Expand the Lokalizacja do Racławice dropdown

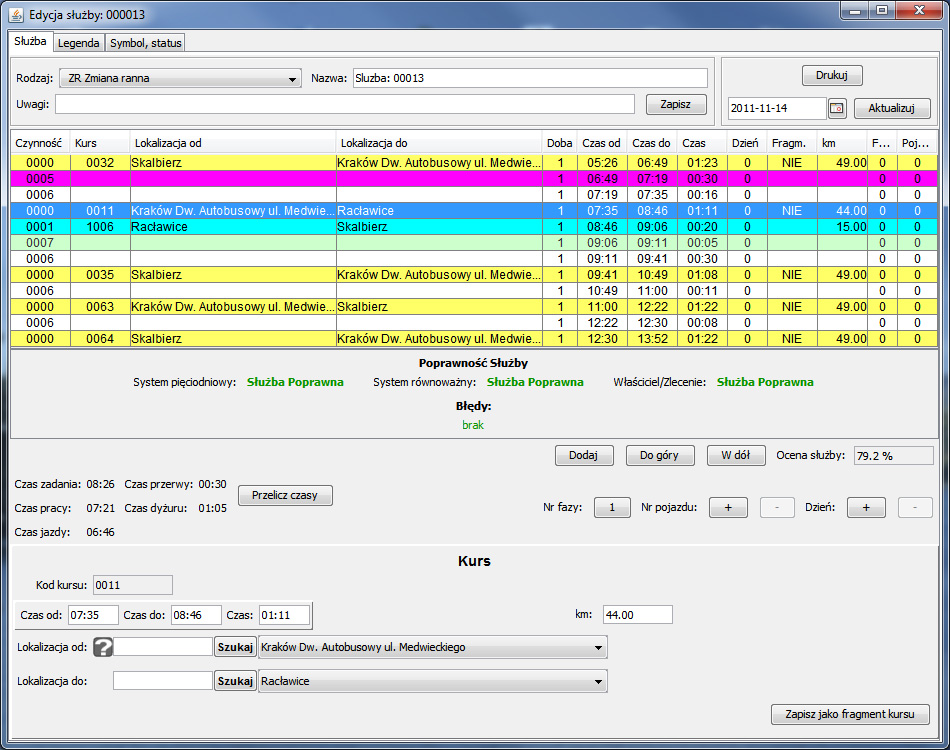[433, 681]
